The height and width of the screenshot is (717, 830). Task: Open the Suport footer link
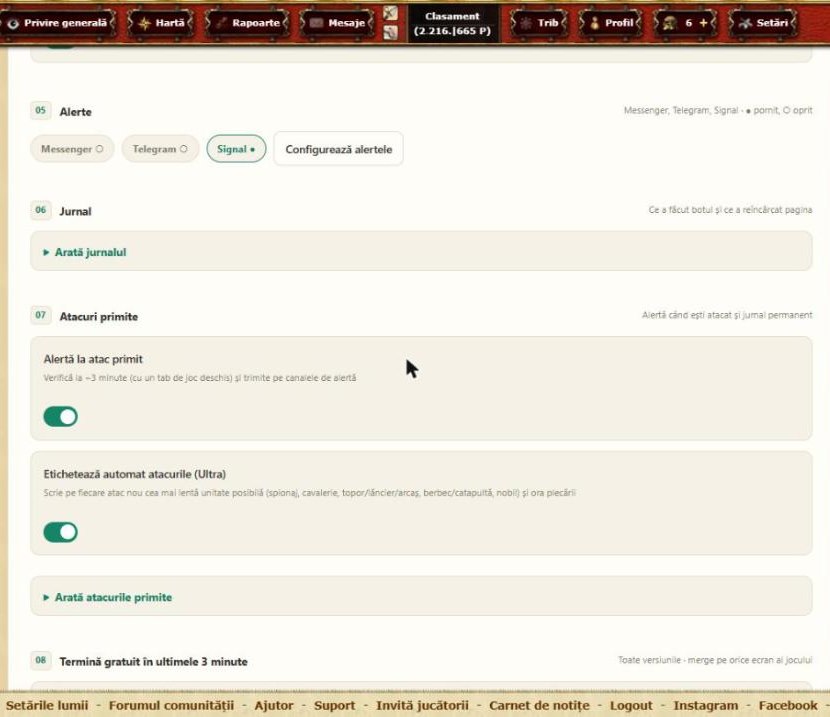(x=335, y=705)
